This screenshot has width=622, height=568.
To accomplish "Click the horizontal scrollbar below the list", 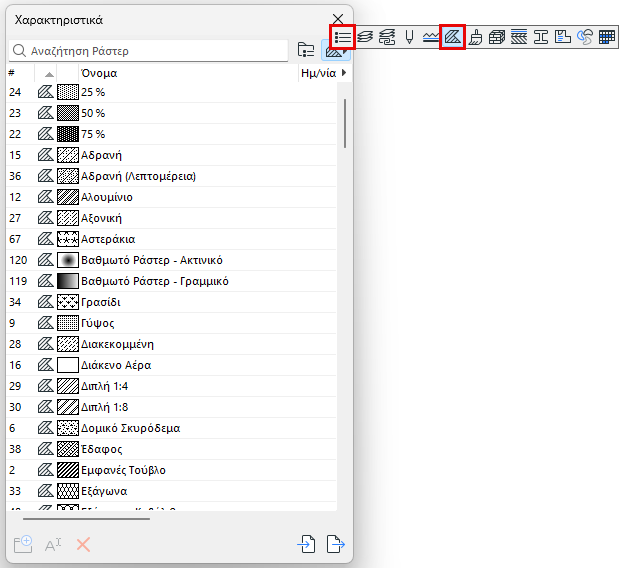I will tap(86, 518).
